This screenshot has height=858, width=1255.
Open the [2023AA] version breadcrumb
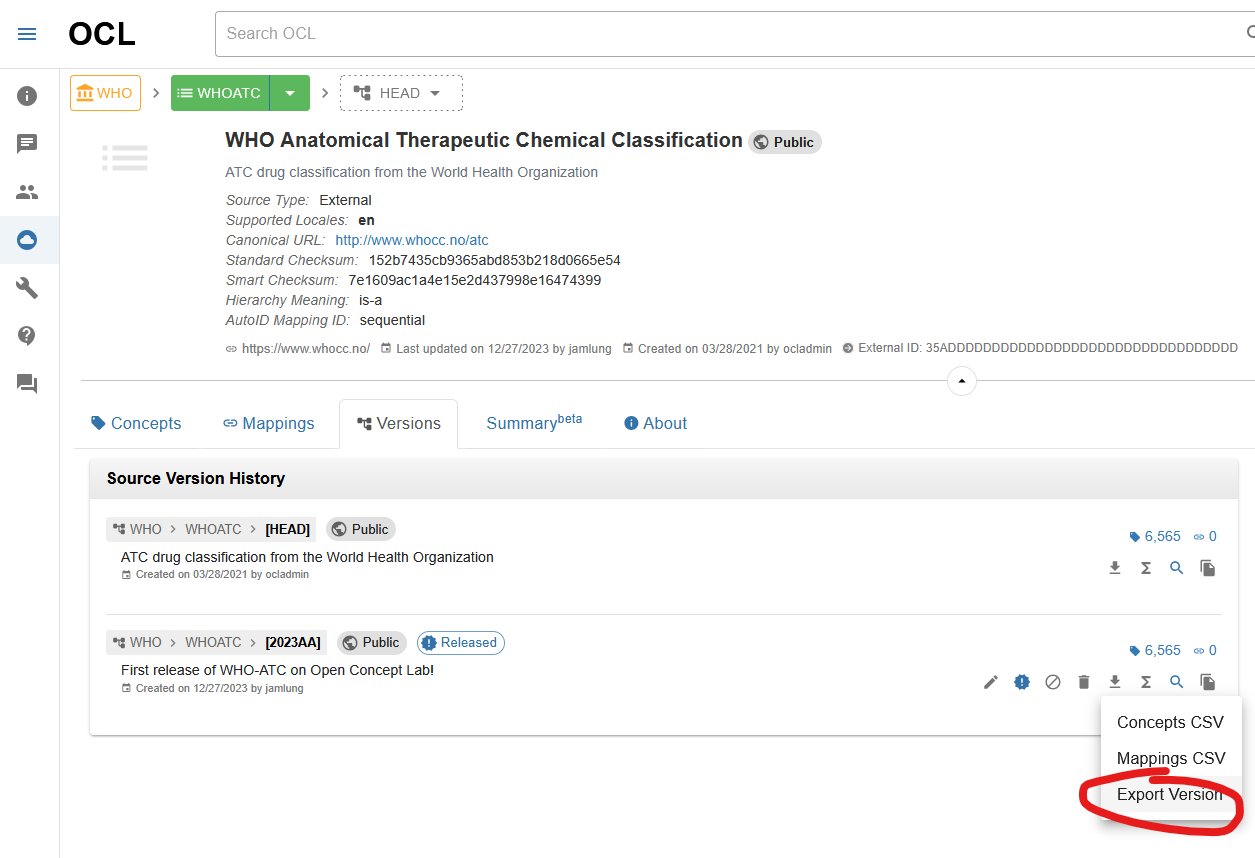coord(293,643)
